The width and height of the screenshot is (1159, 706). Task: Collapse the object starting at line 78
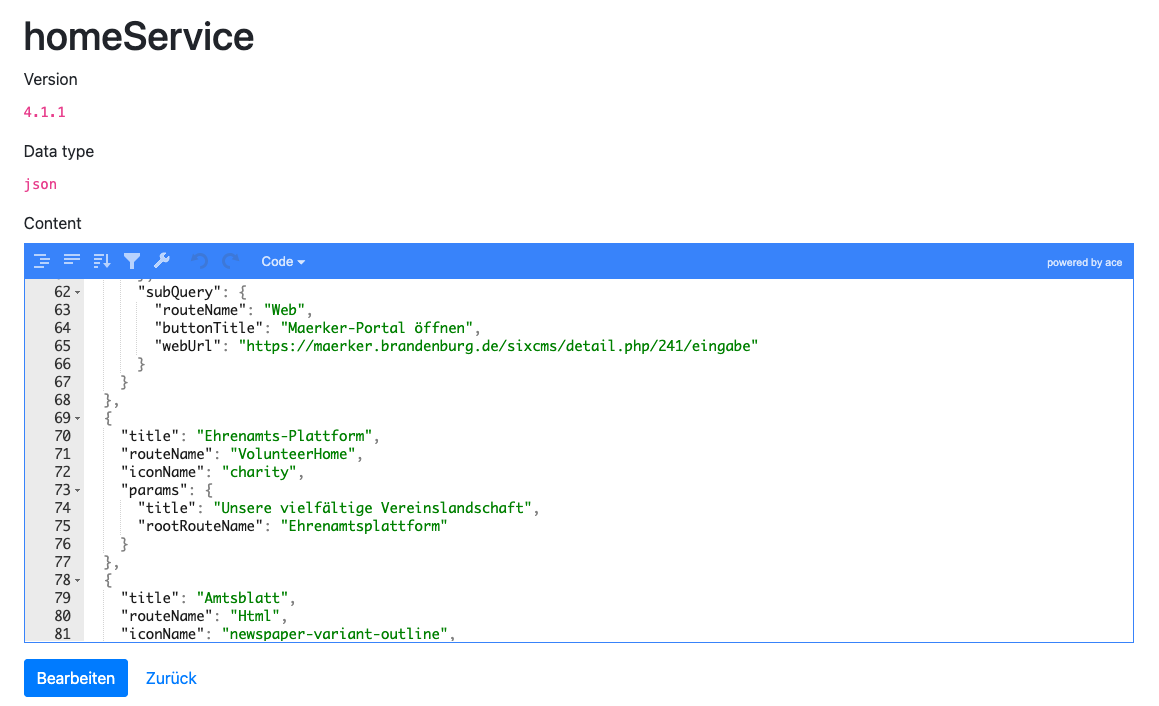coord(78,580)
